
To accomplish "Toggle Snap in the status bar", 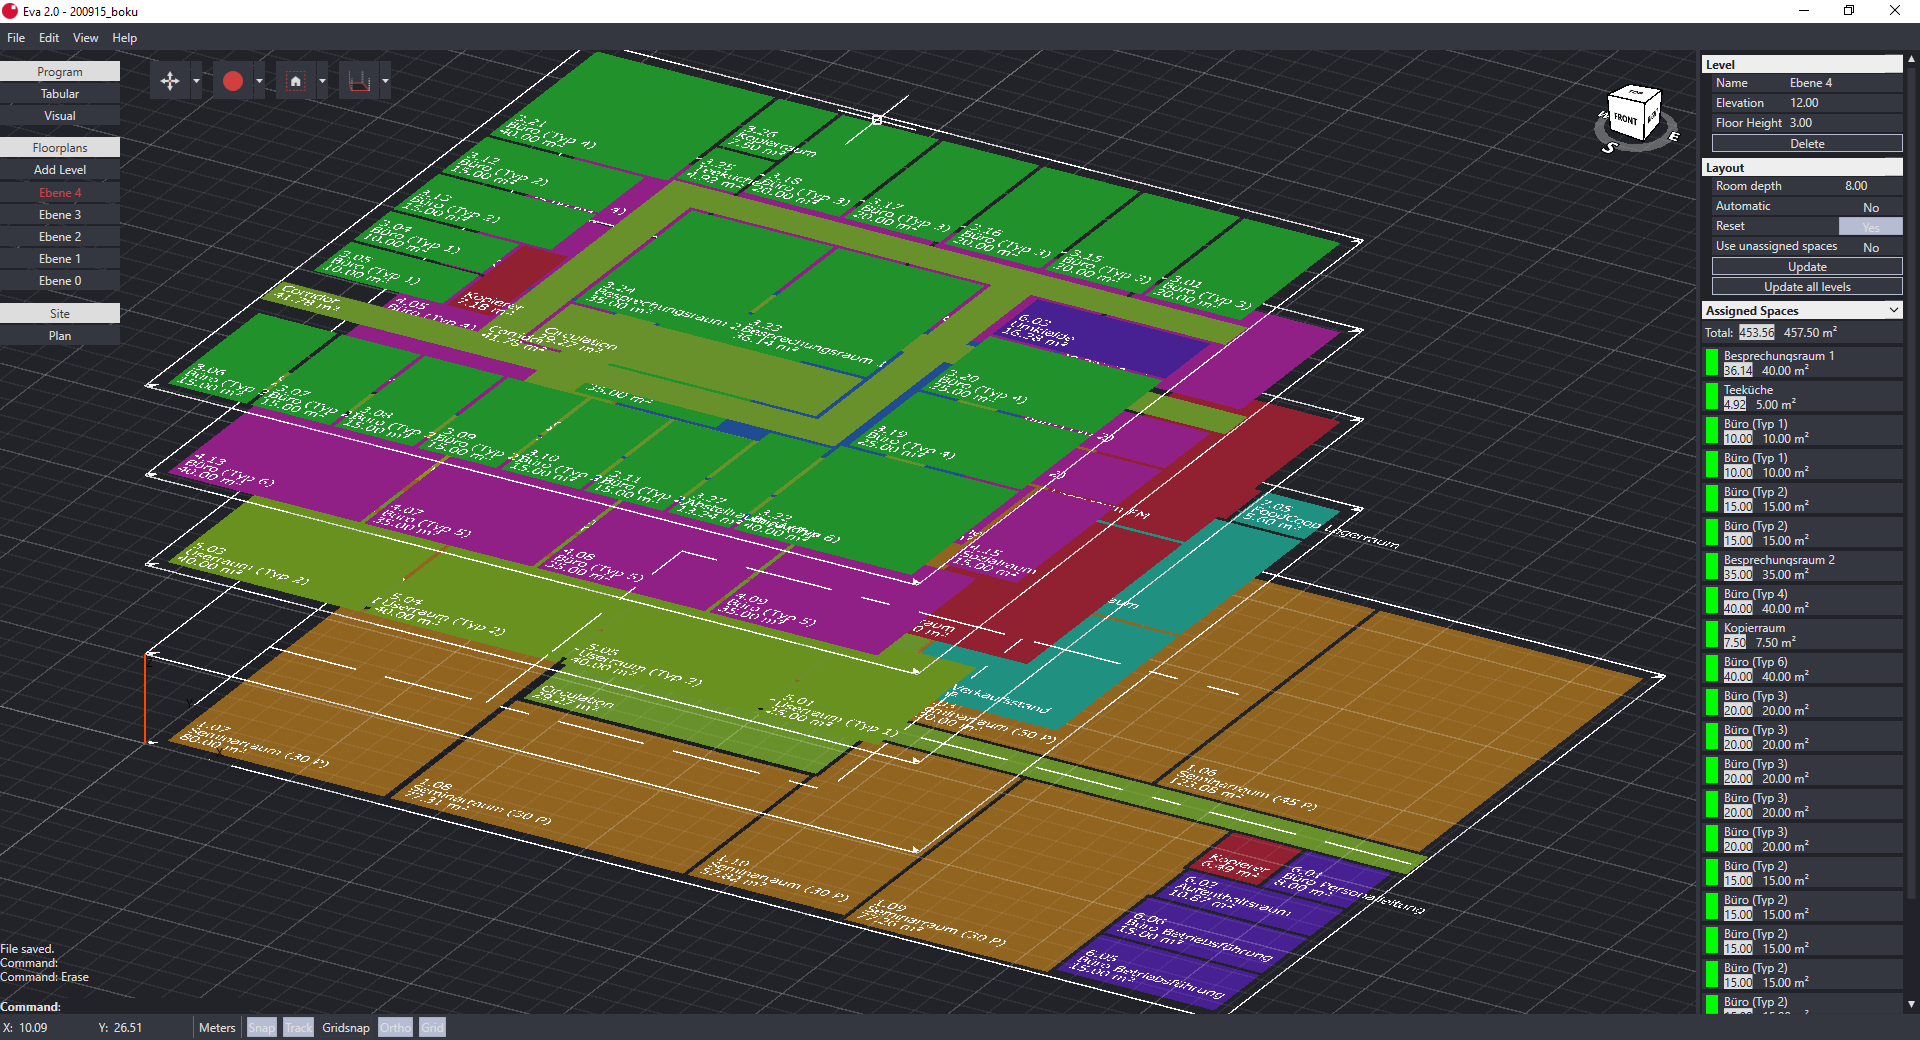I will tap(261, 1027).
